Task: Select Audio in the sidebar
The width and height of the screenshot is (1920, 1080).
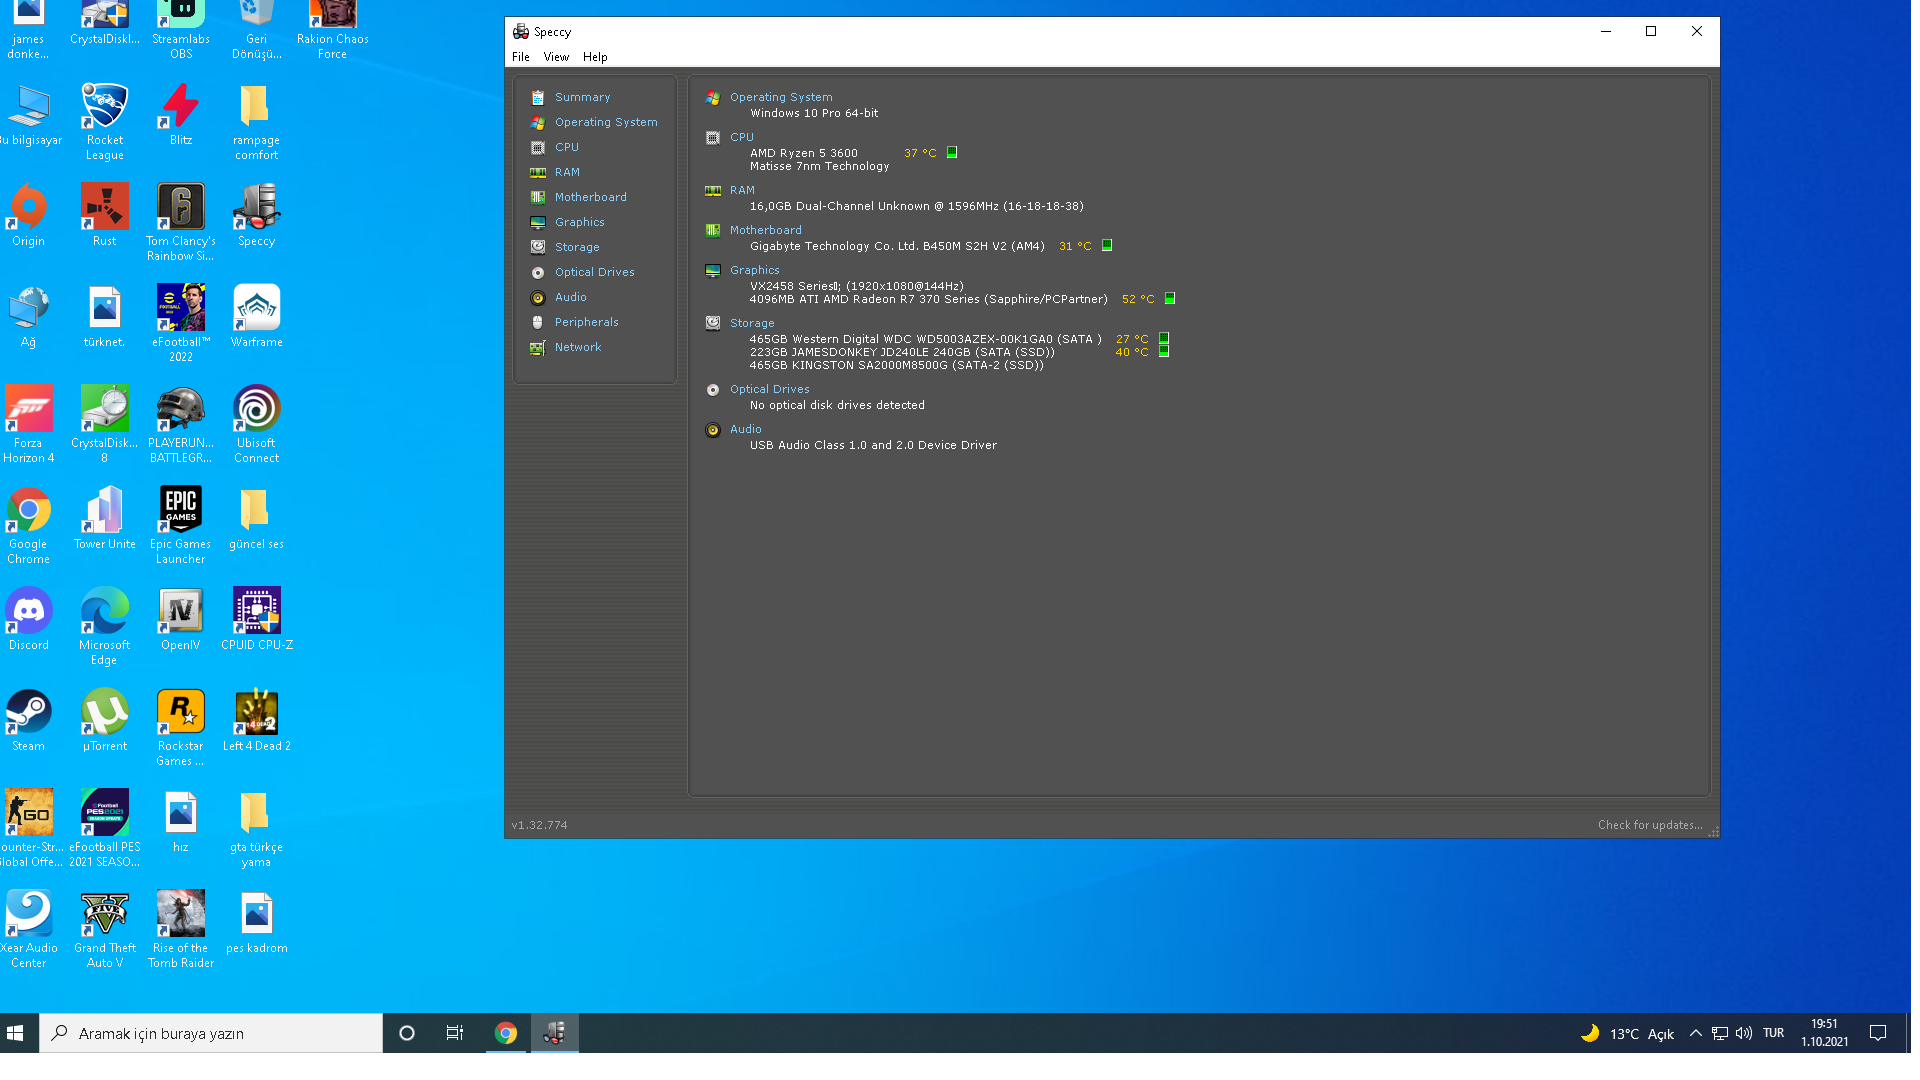Action: click(570, 297)
